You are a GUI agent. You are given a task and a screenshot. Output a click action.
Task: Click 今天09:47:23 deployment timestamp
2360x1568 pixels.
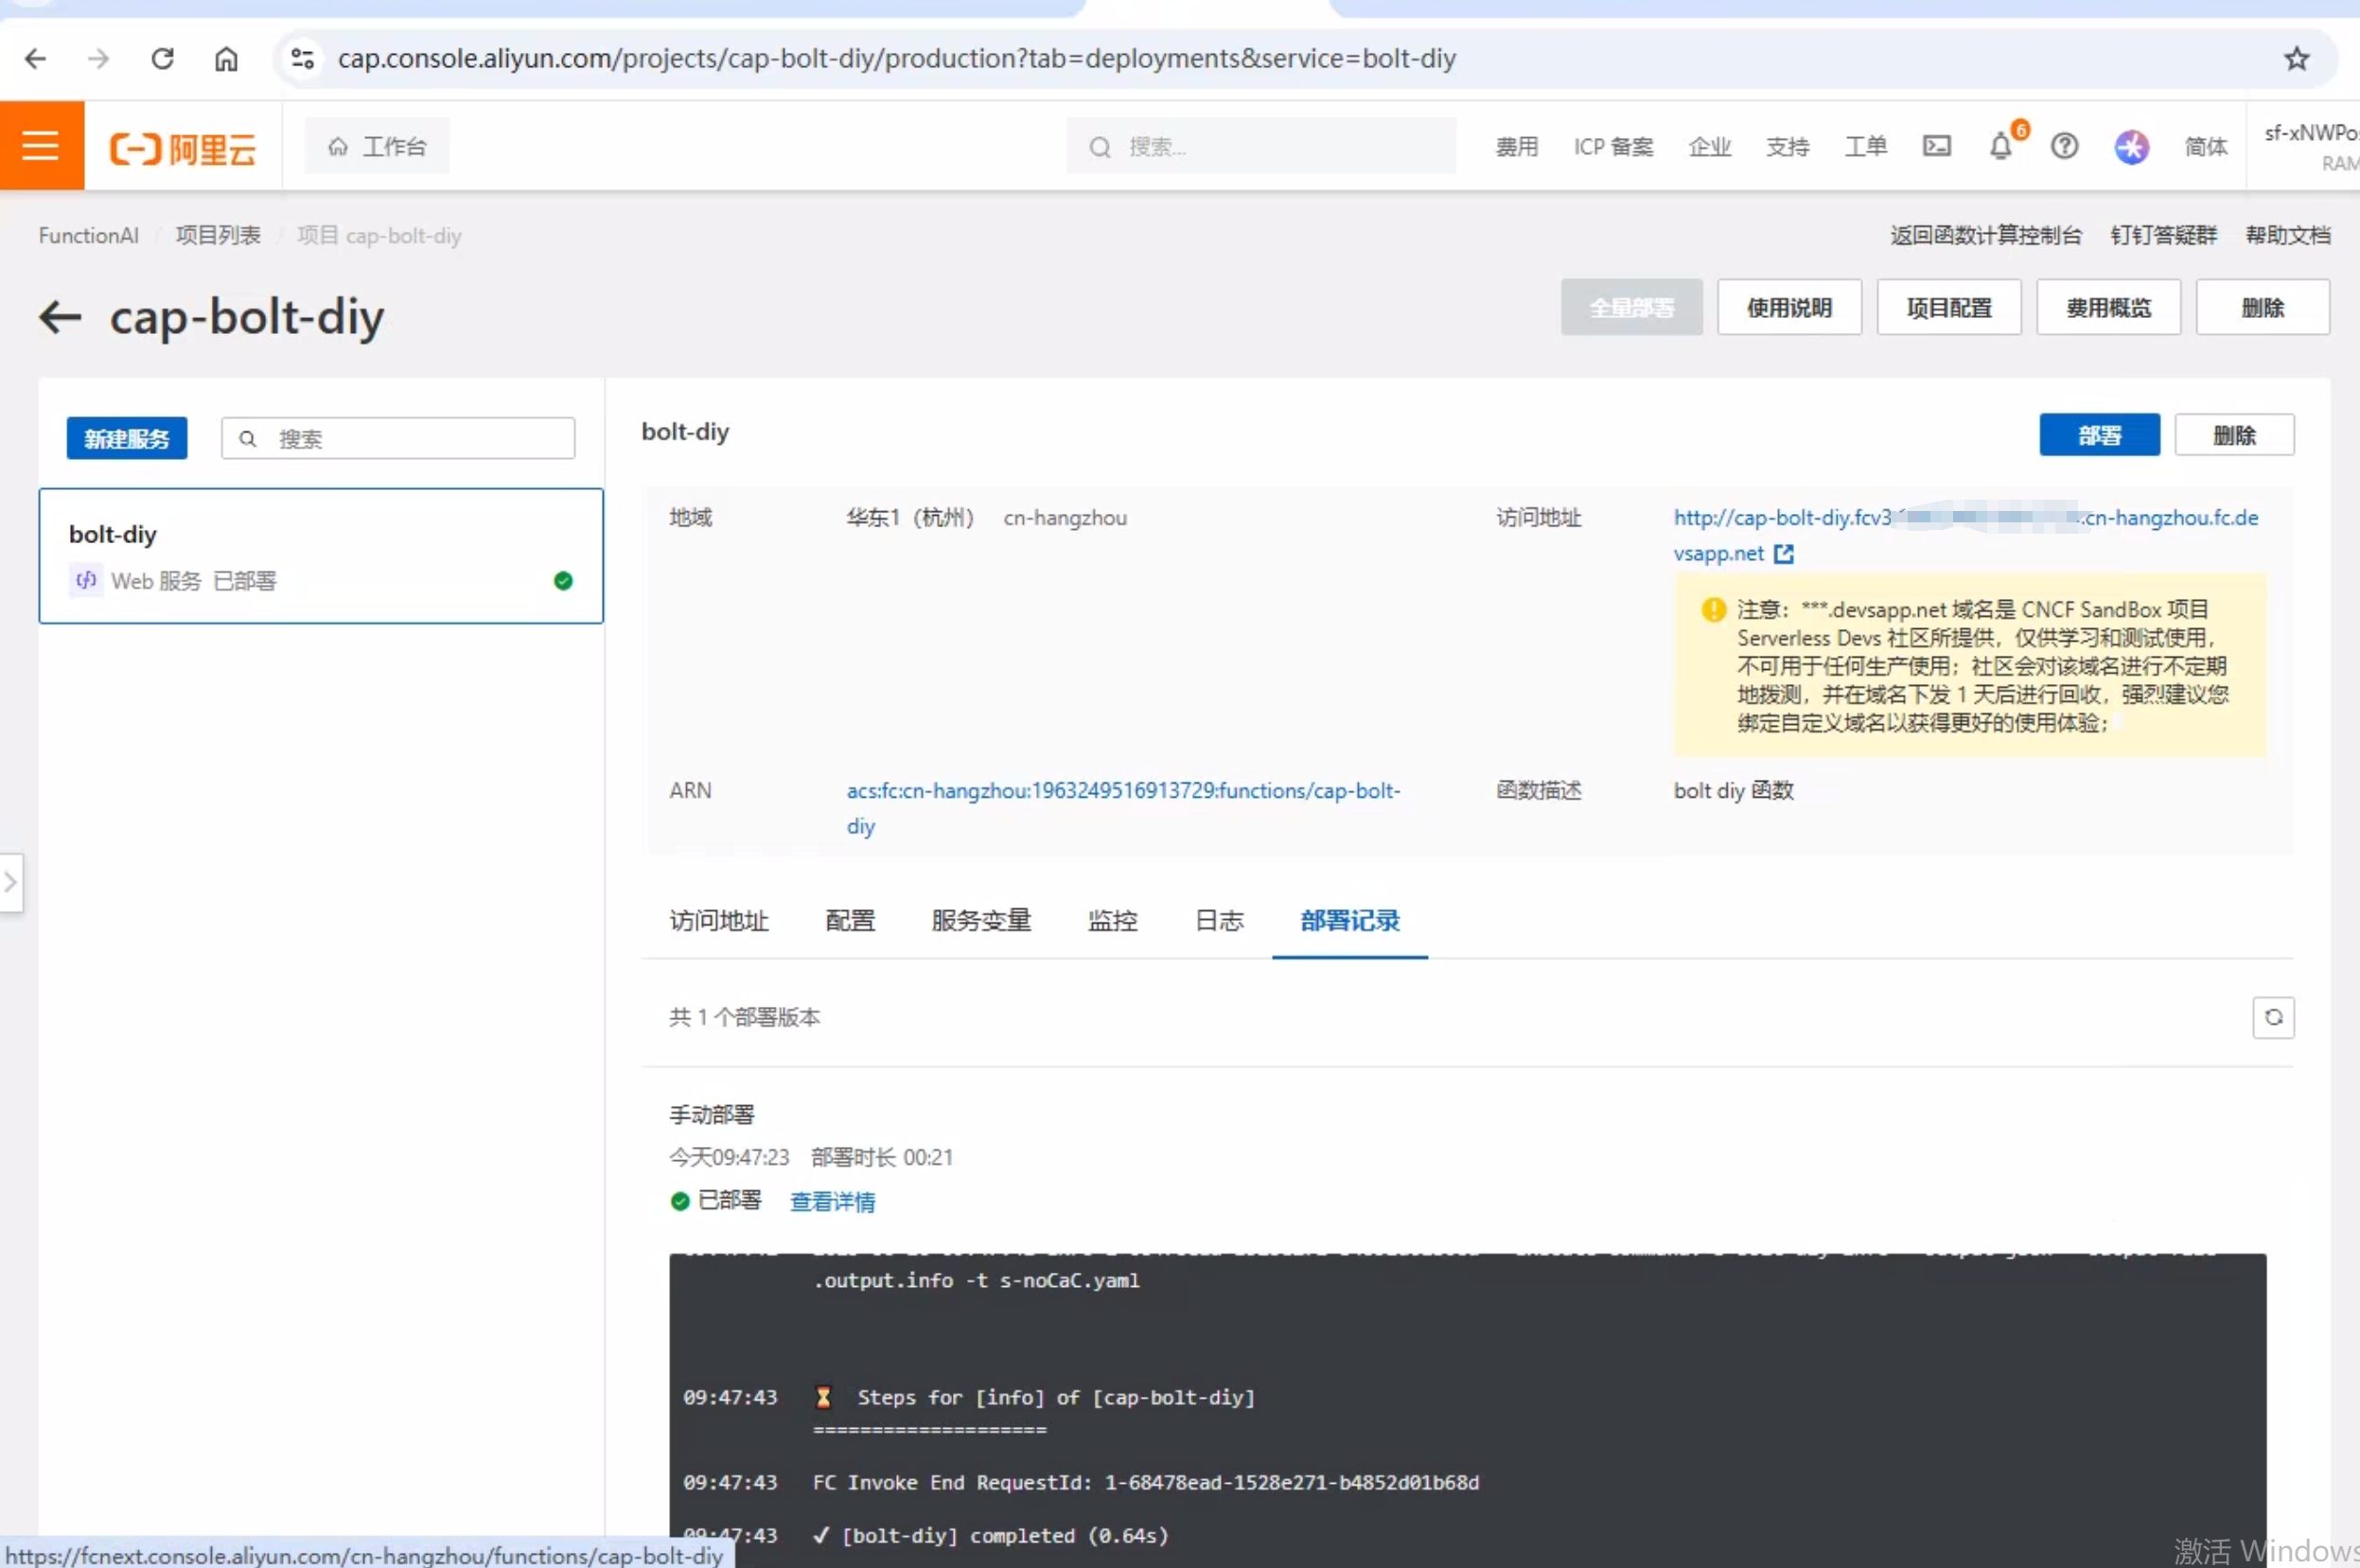(729, 1157)
